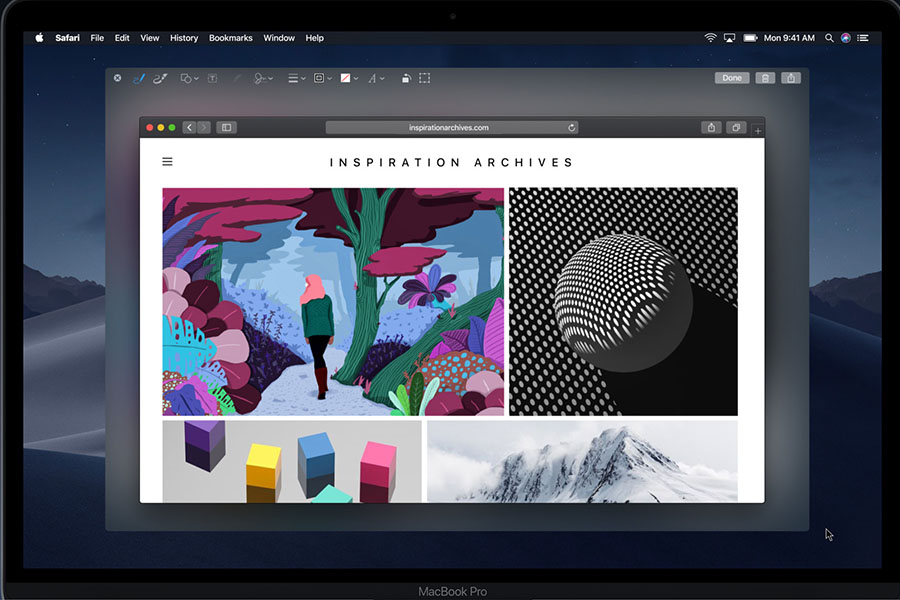Open the Apple menu
The width and height of the screenshot is (900, 600).
click(x=39, y=38)
